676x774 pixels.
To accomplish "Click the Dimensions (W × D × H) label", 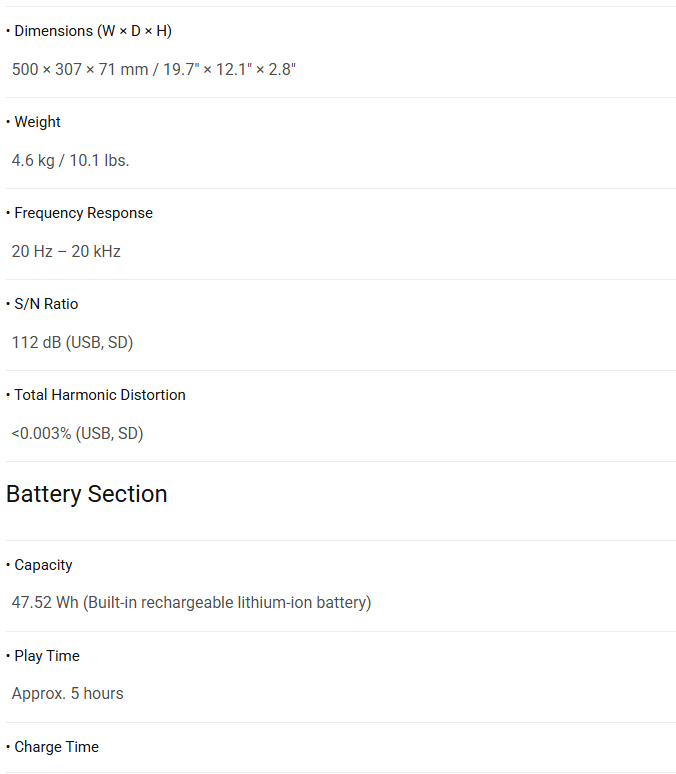I will click(x=92, y=31).
